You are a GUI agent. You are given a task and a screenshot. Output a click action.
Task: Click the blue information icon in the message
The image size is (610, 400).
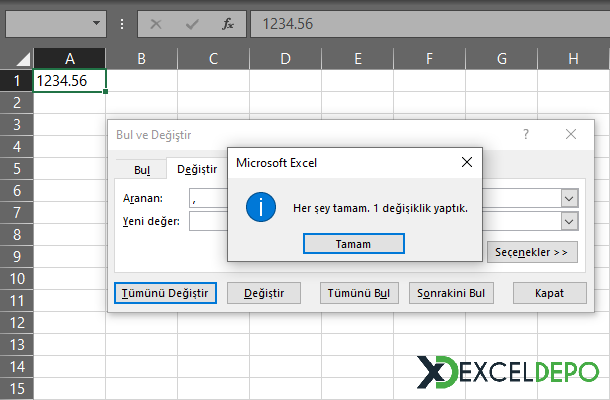261,207
